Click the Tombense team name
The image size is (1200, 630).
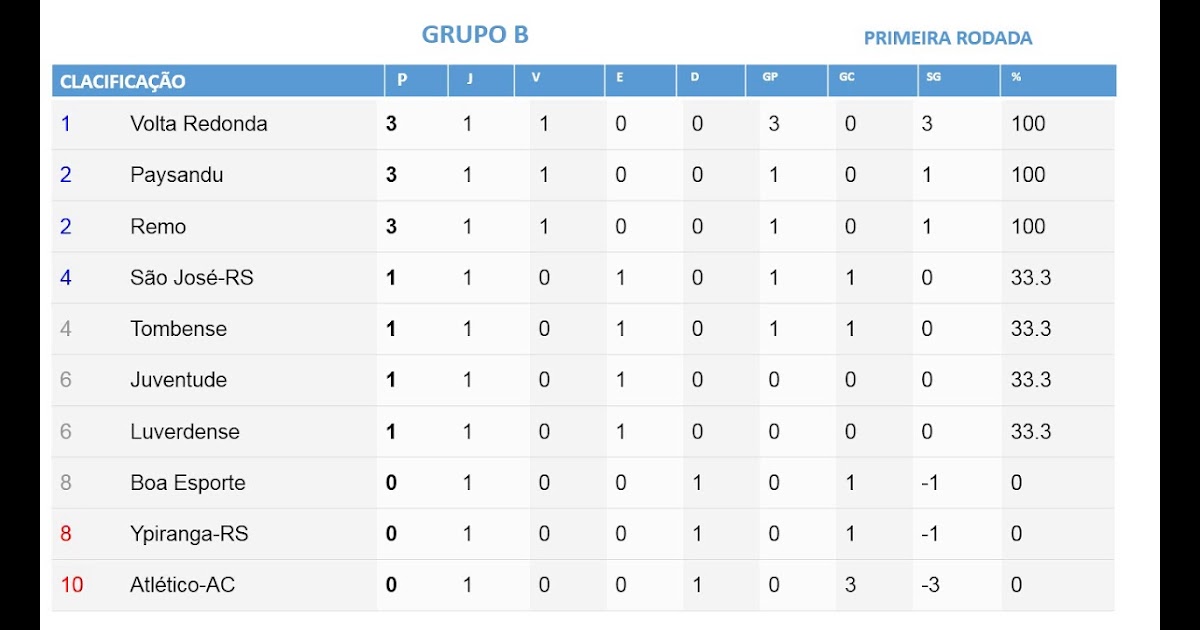178,329
